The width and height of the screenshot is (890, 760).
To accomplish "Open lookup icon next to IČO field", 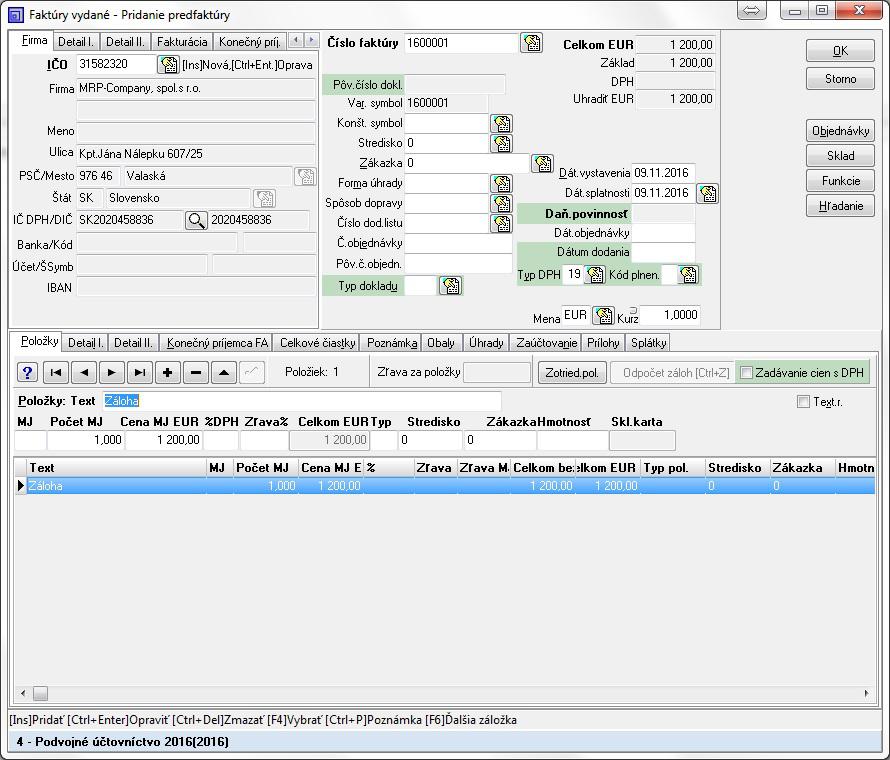I will pos(169,65).
